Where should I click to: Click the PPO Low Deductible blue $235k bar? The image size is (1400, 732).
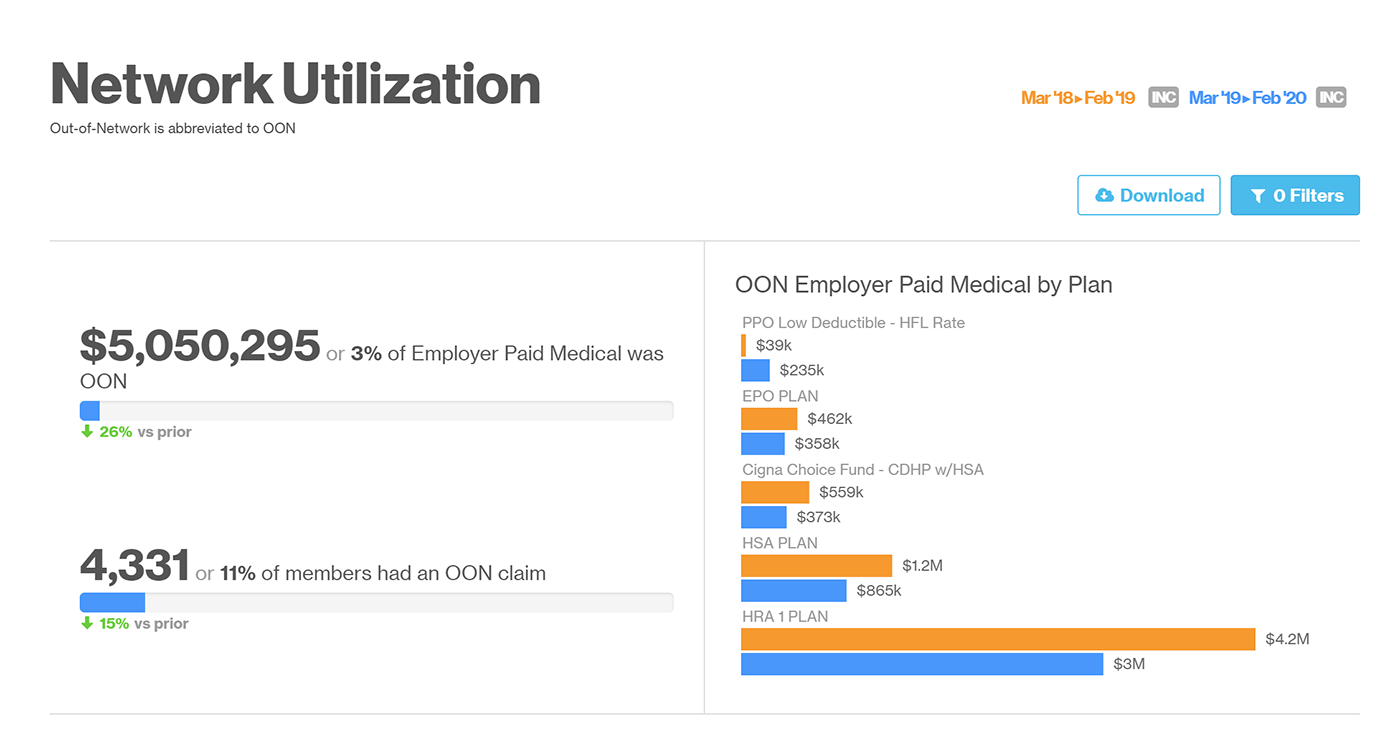point(755,370)
